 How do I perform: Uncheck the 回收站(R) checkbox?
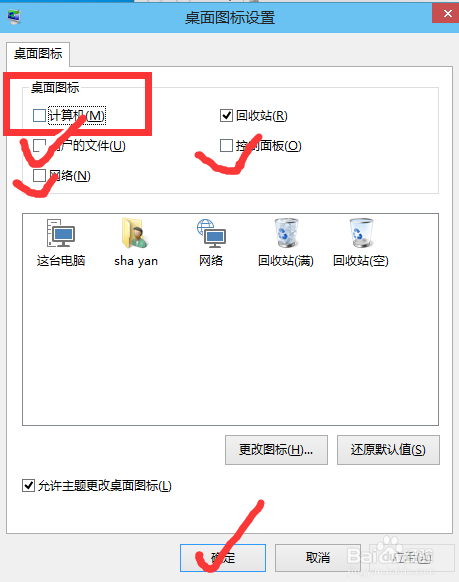226,115
